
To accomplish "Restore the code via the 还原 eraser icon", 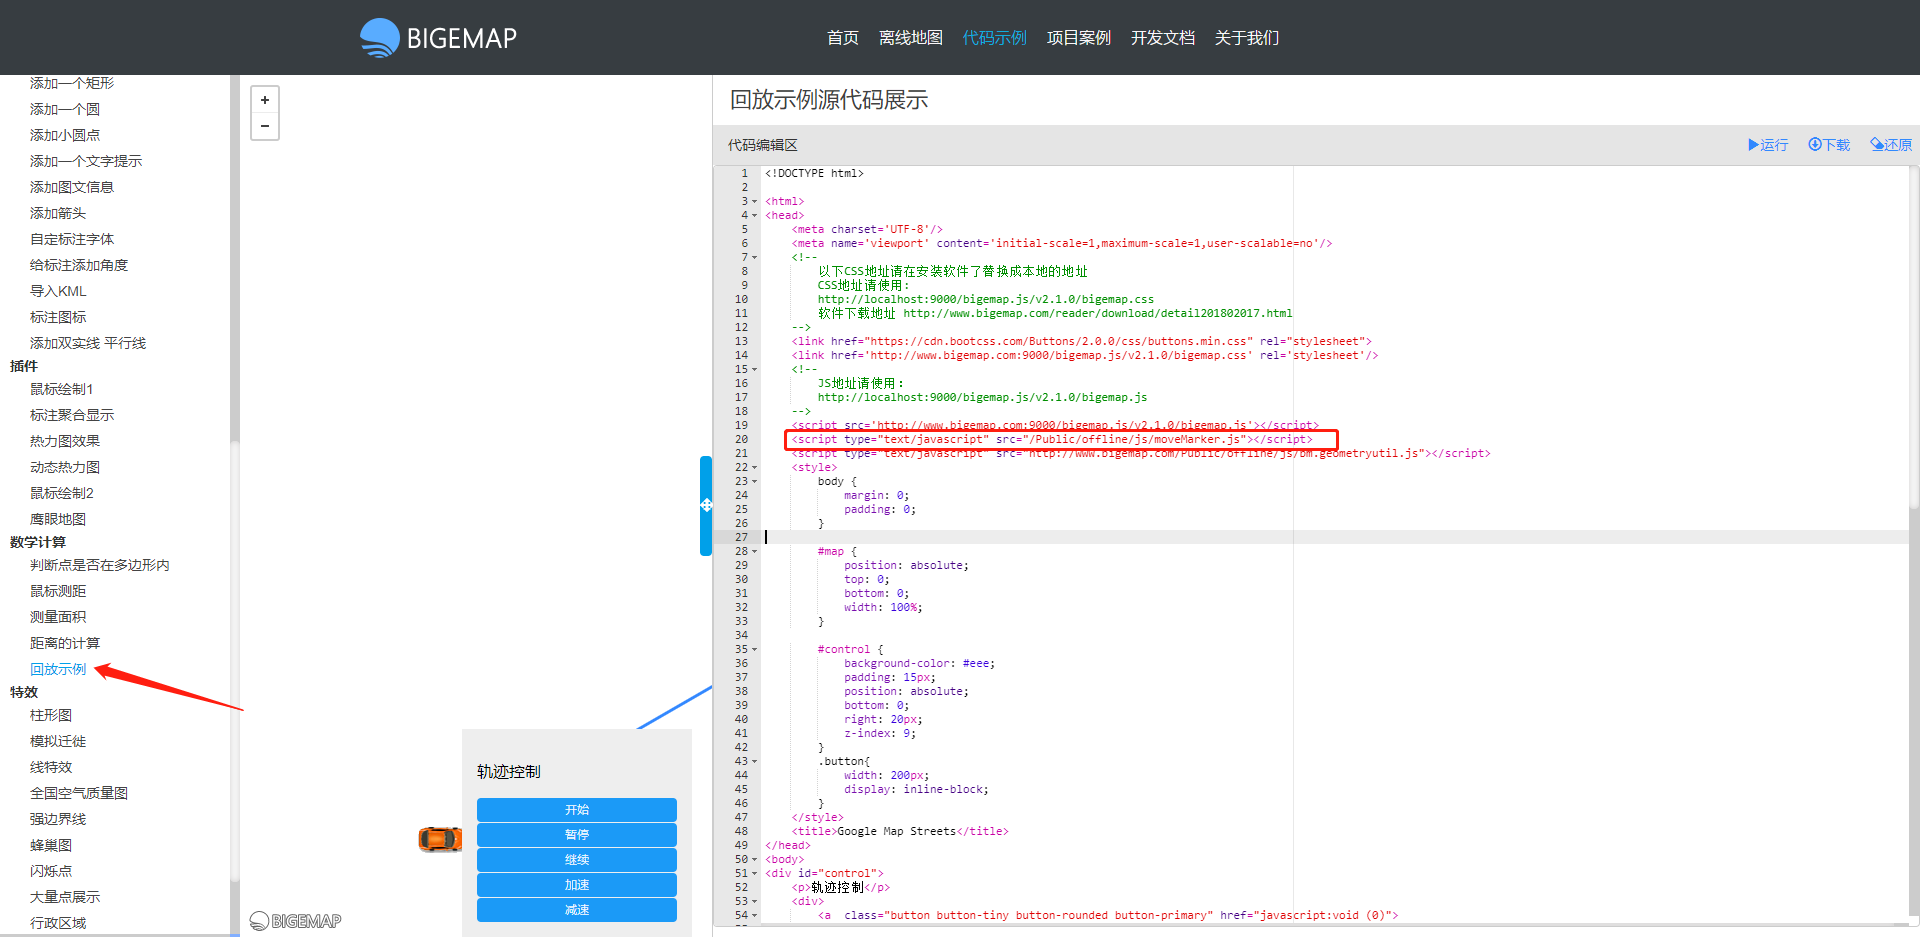I will (x=1890, y=145).
